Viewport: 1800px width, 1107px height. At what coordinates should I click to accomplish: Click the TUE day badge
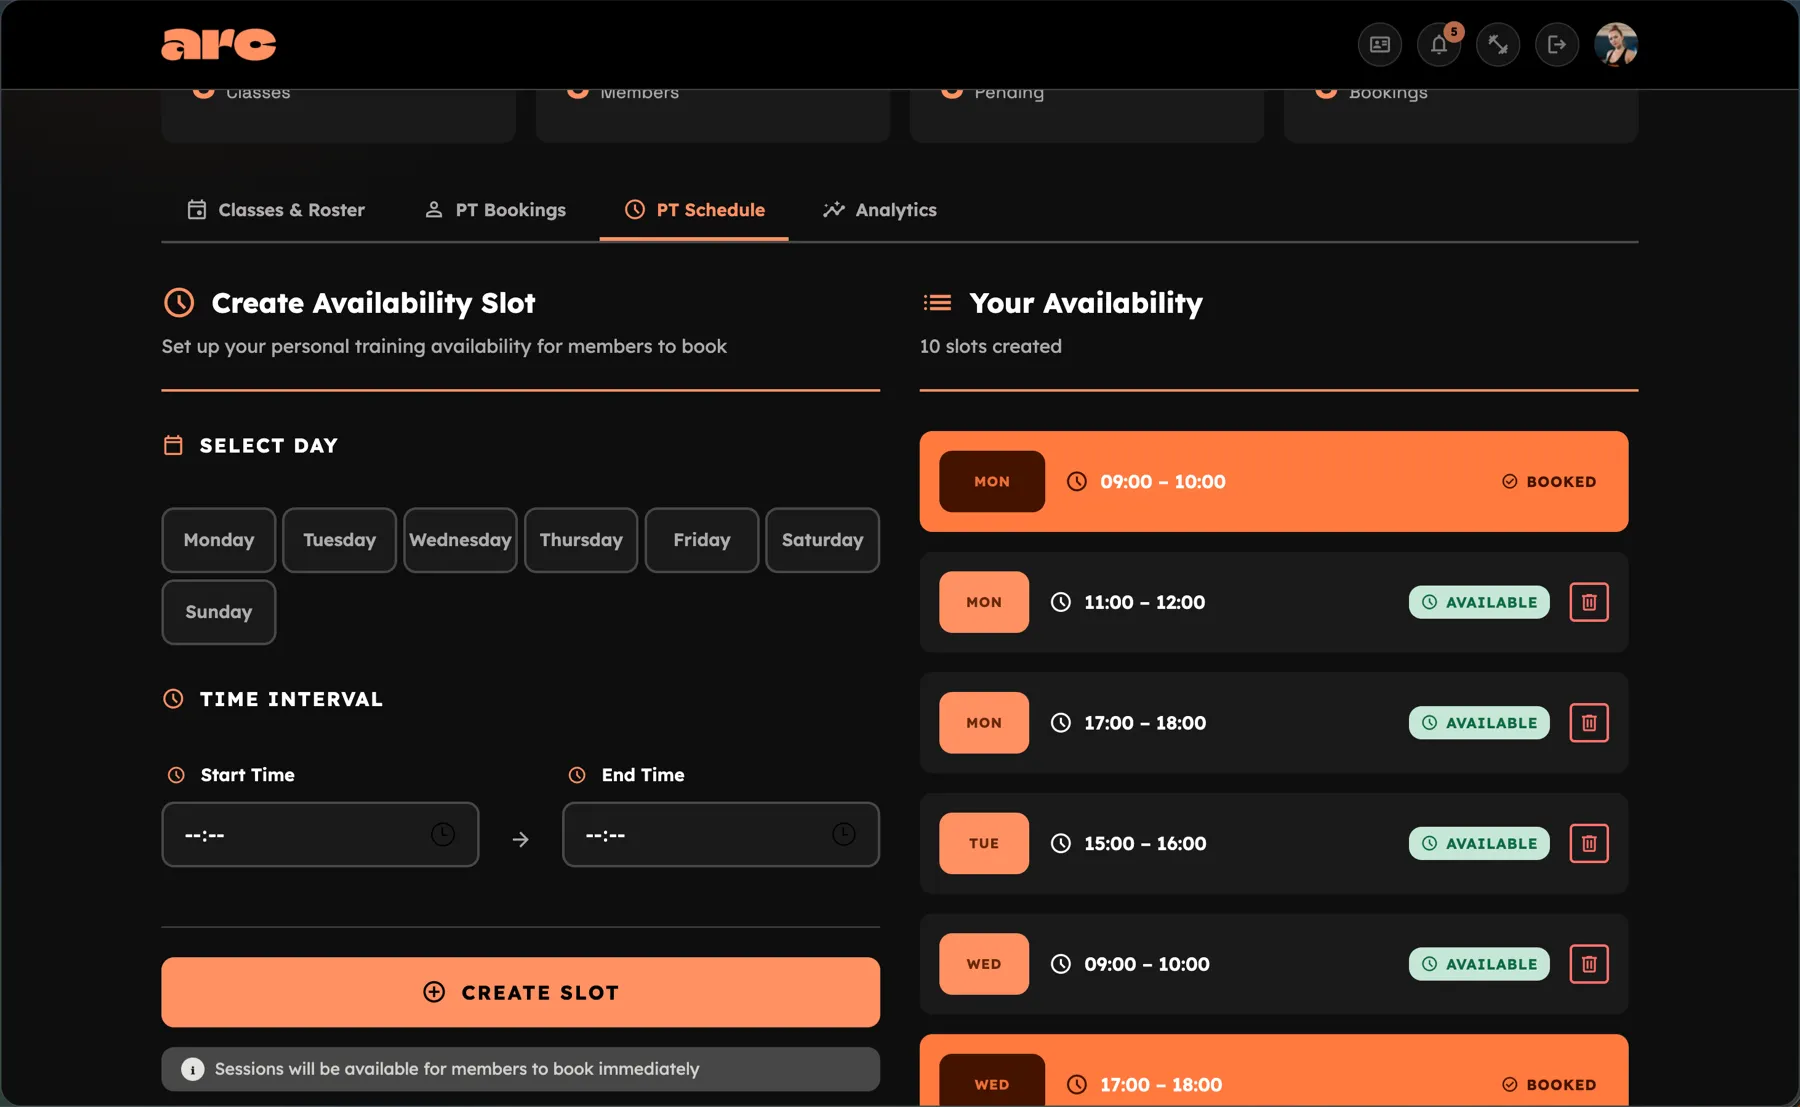tap(984, 844)
